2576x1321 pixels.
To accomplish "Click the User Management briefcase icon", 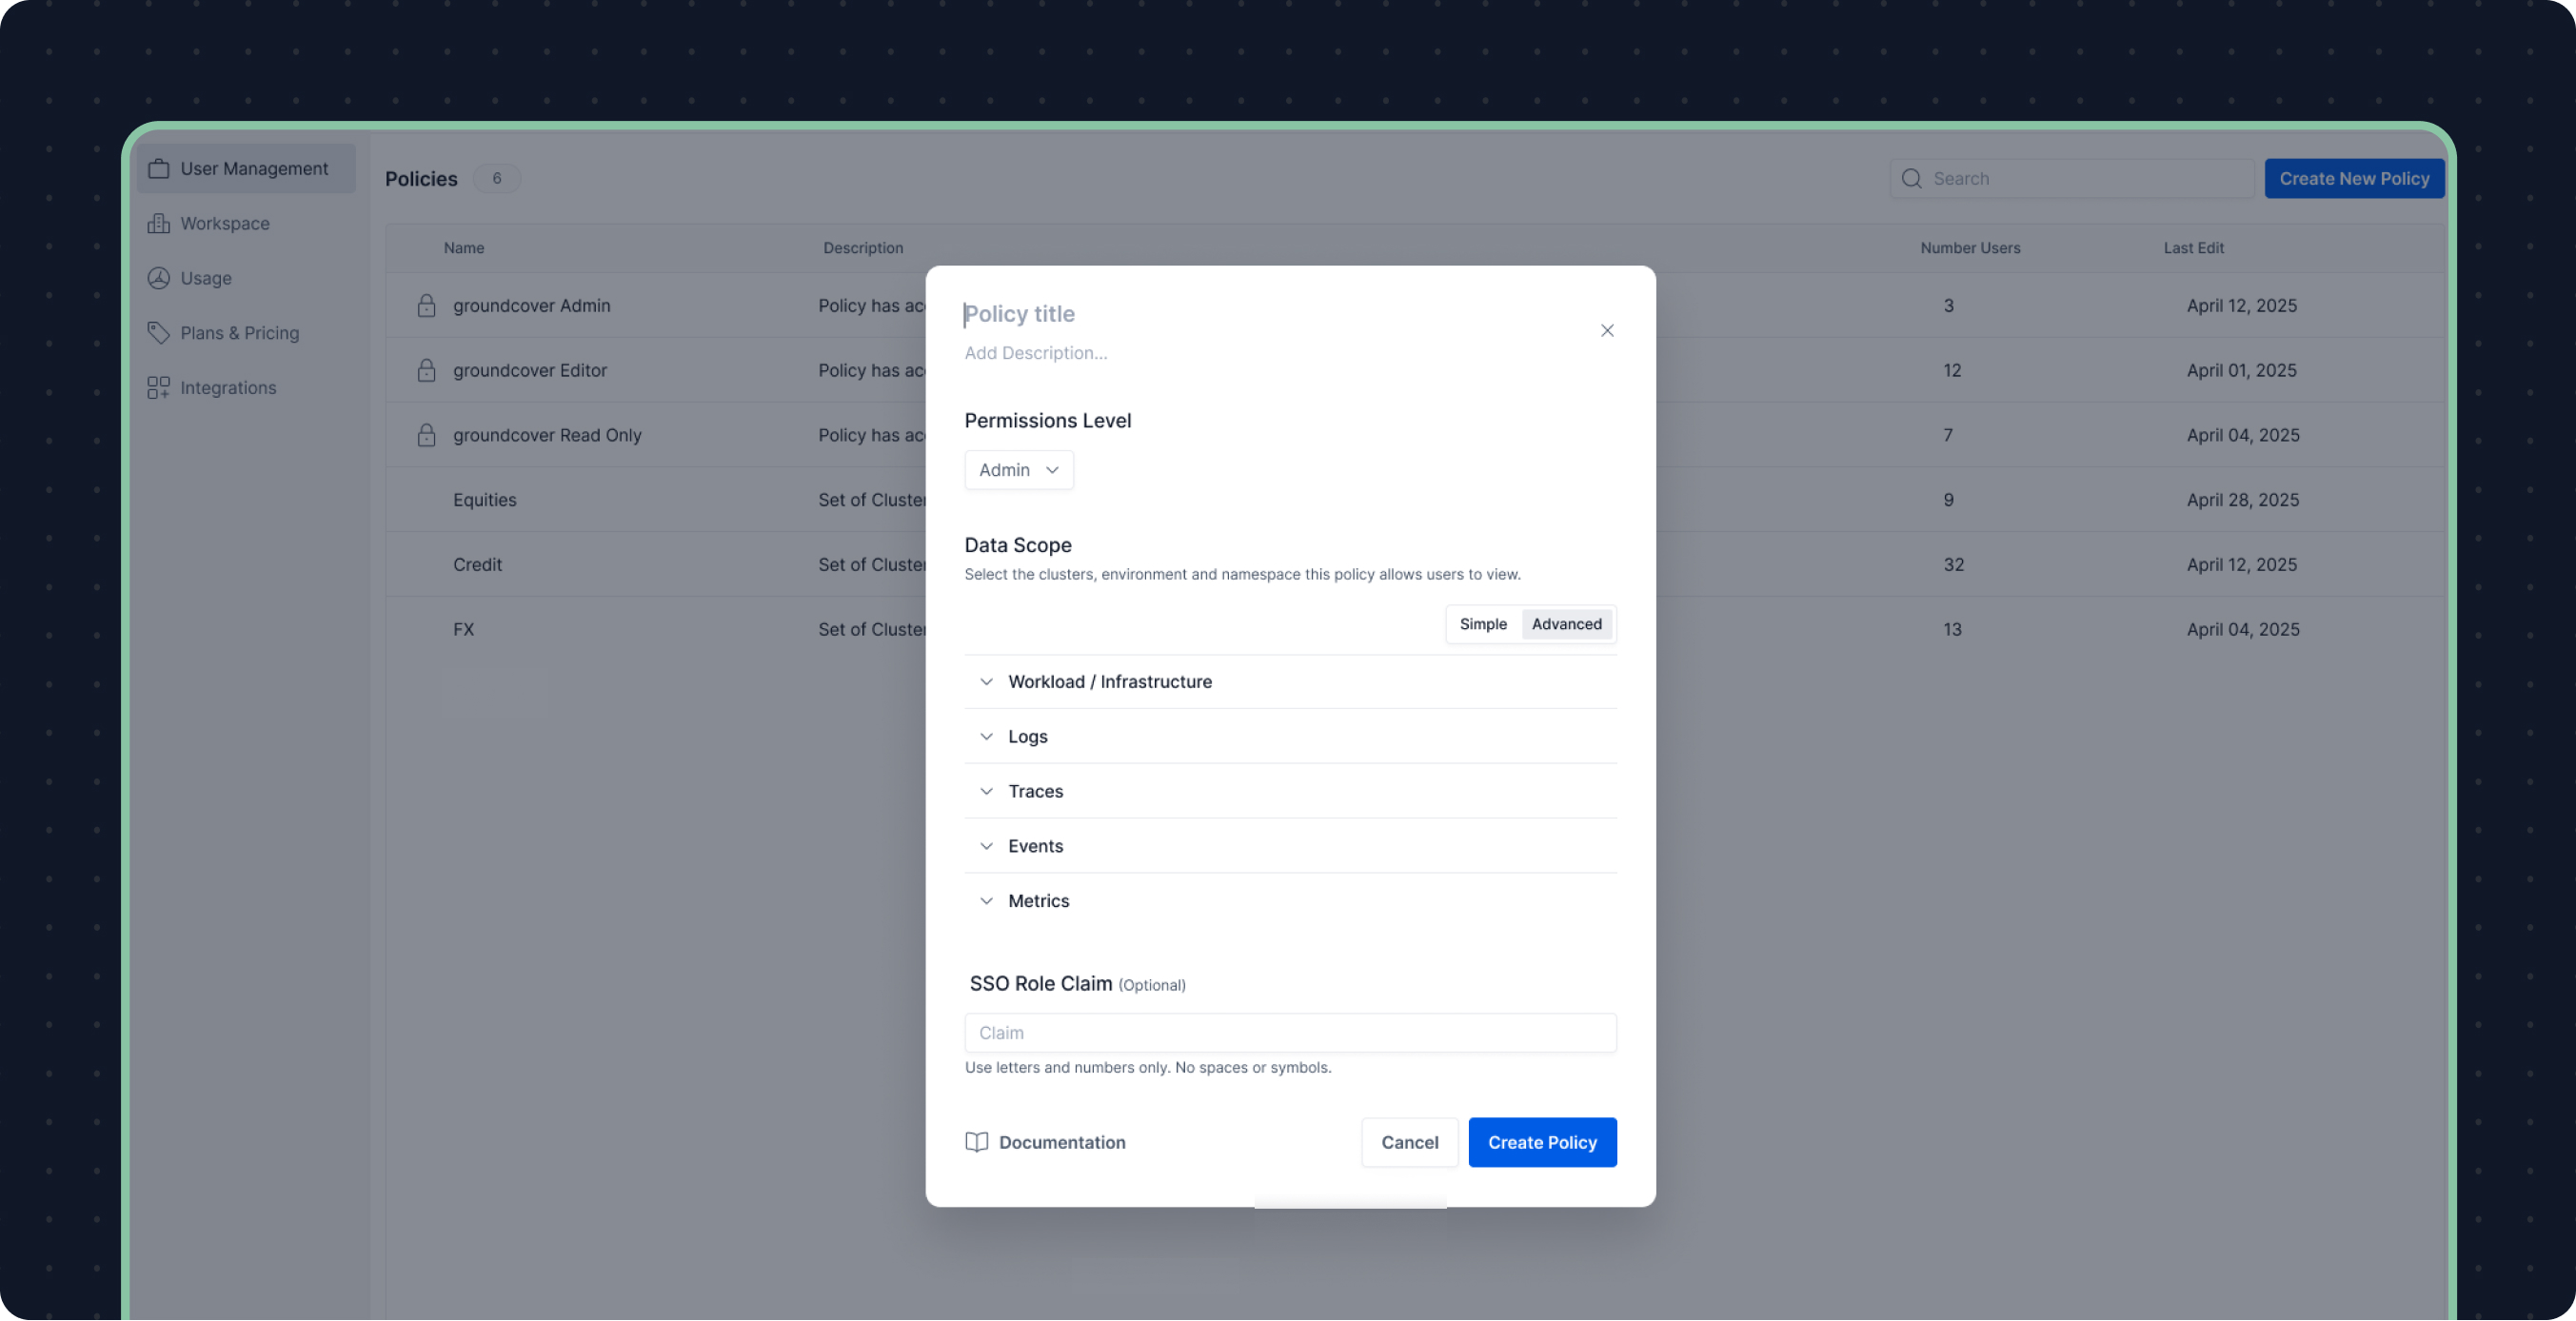I will [x=158, y=169].
